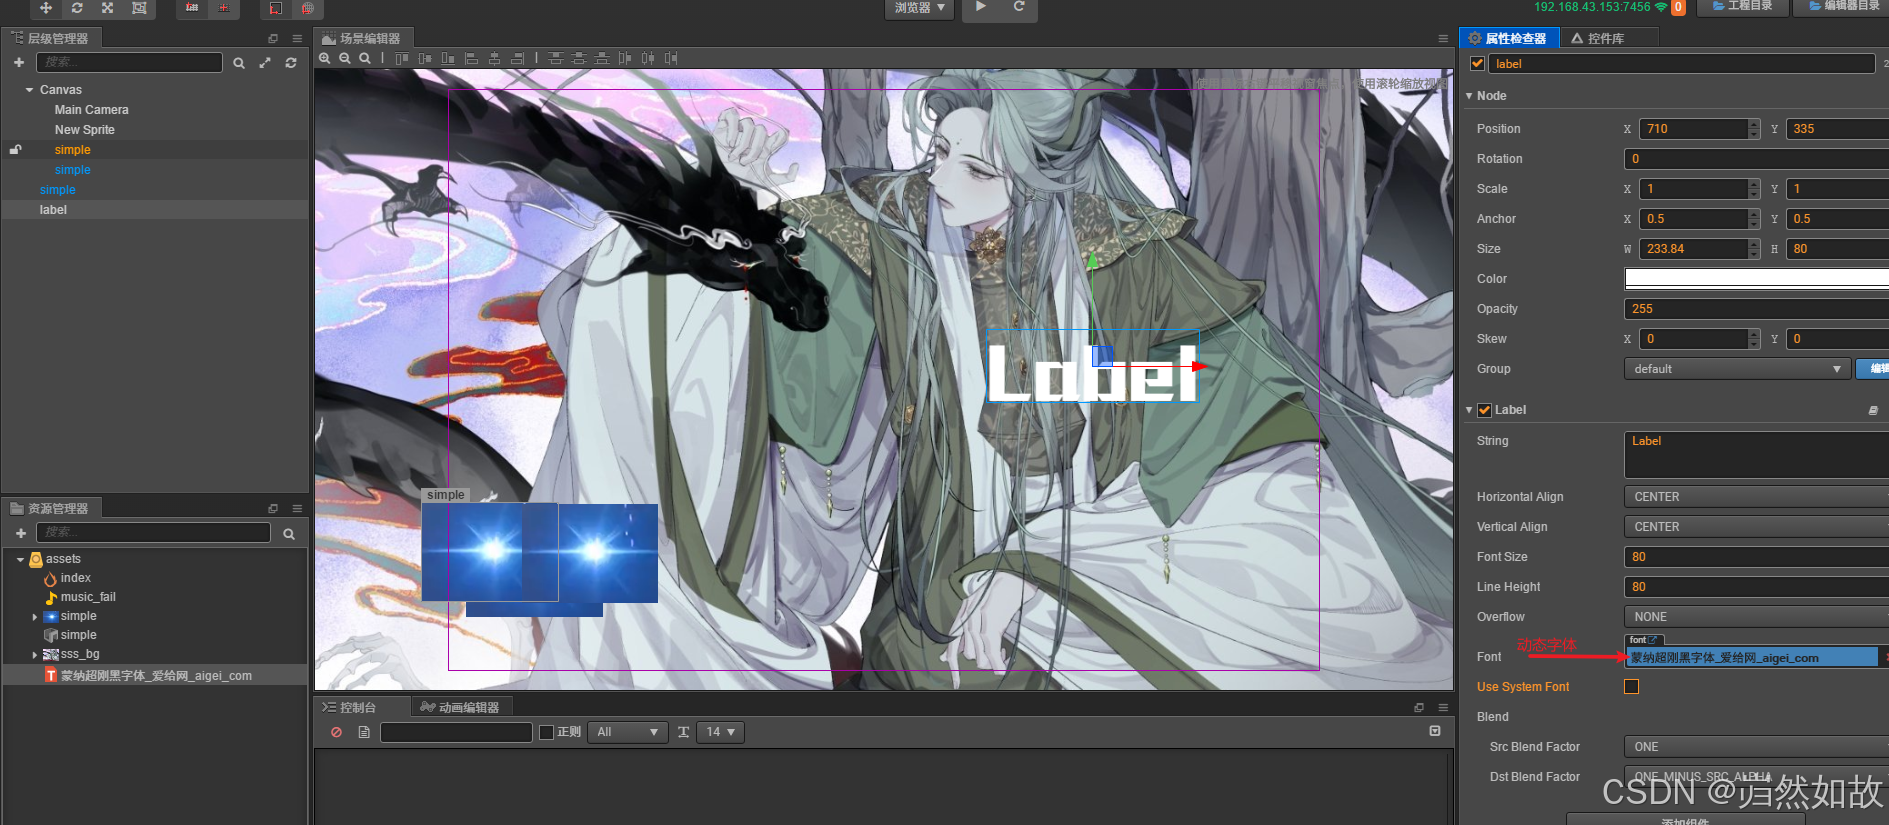Click the Position X input field

pyautogui.click(x=1693, y=129)
